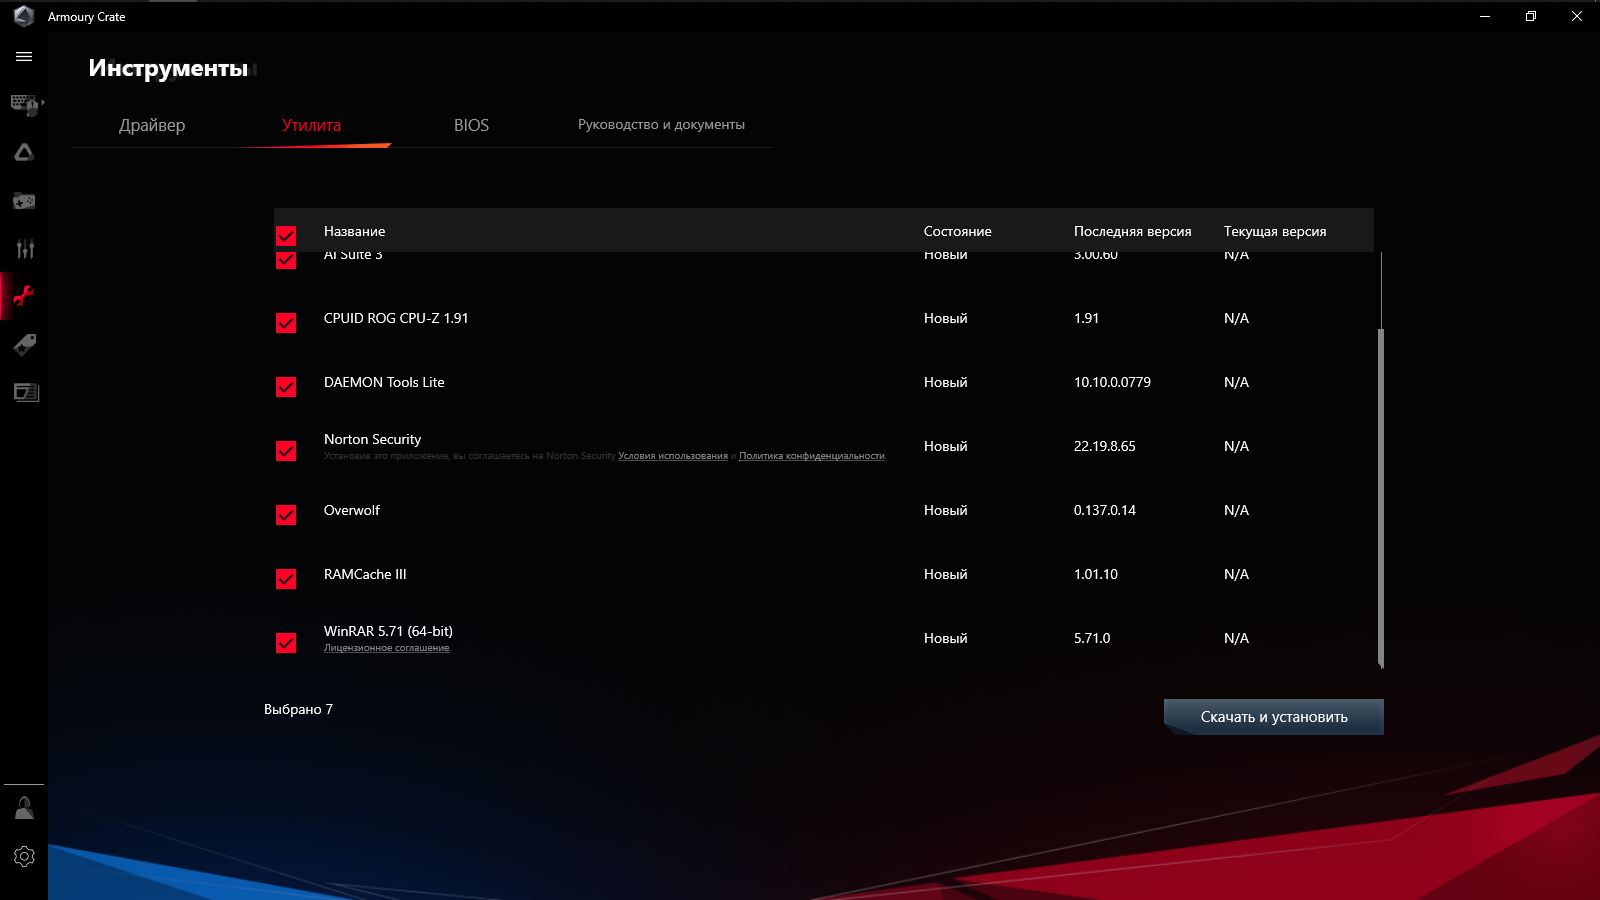1600x900 pixels.
Task: Click the Последняя версия column header
Action: coord(1133,231)
